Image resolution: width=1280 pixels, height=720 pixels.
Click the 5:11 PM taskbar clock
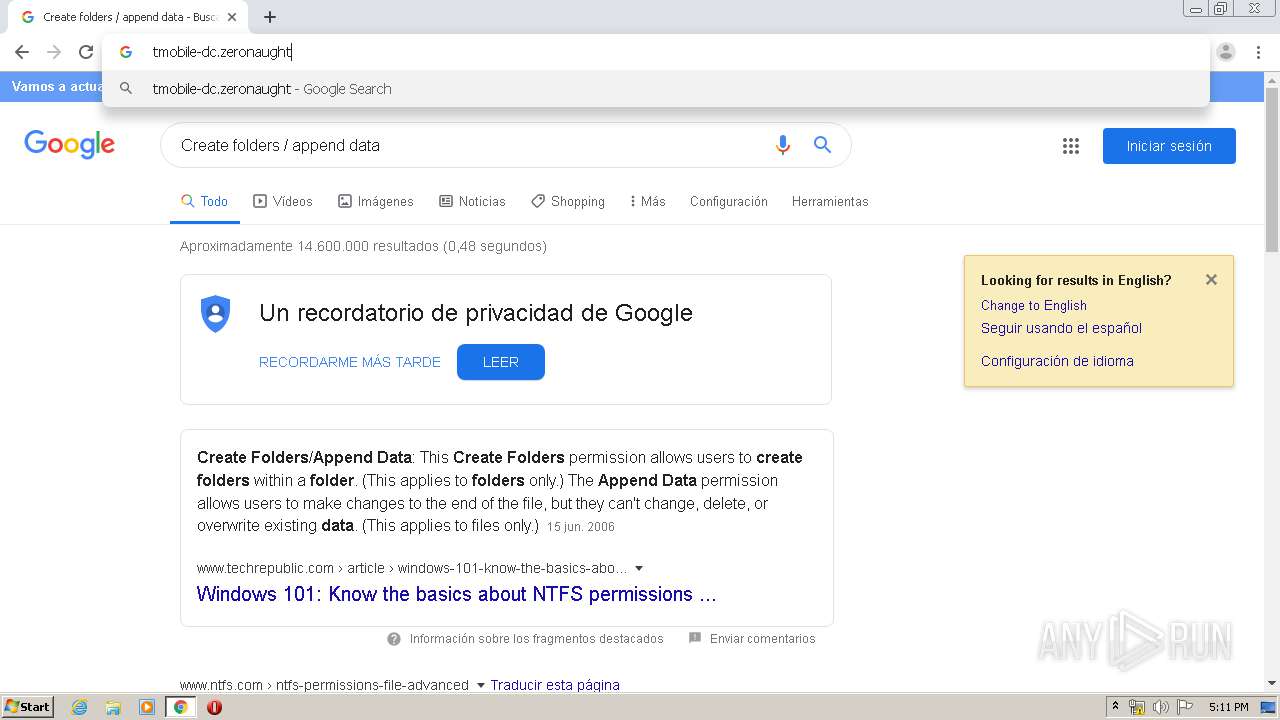pyautogui.click(x=1228, y=707)
